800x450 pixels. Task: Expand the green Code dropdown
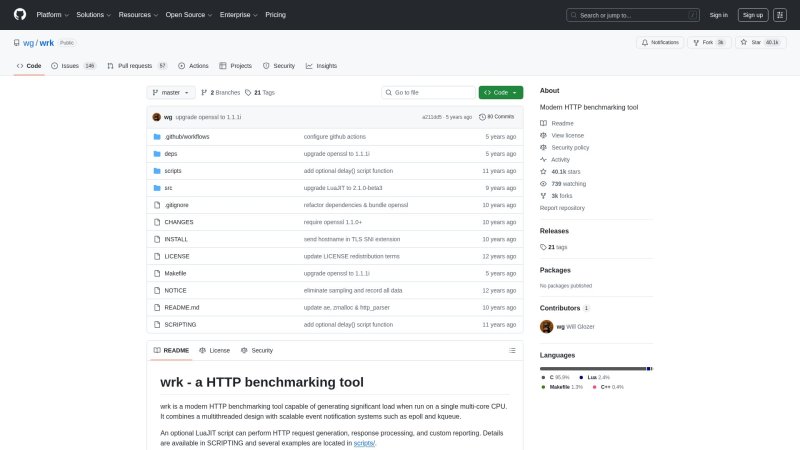point(501,92)
